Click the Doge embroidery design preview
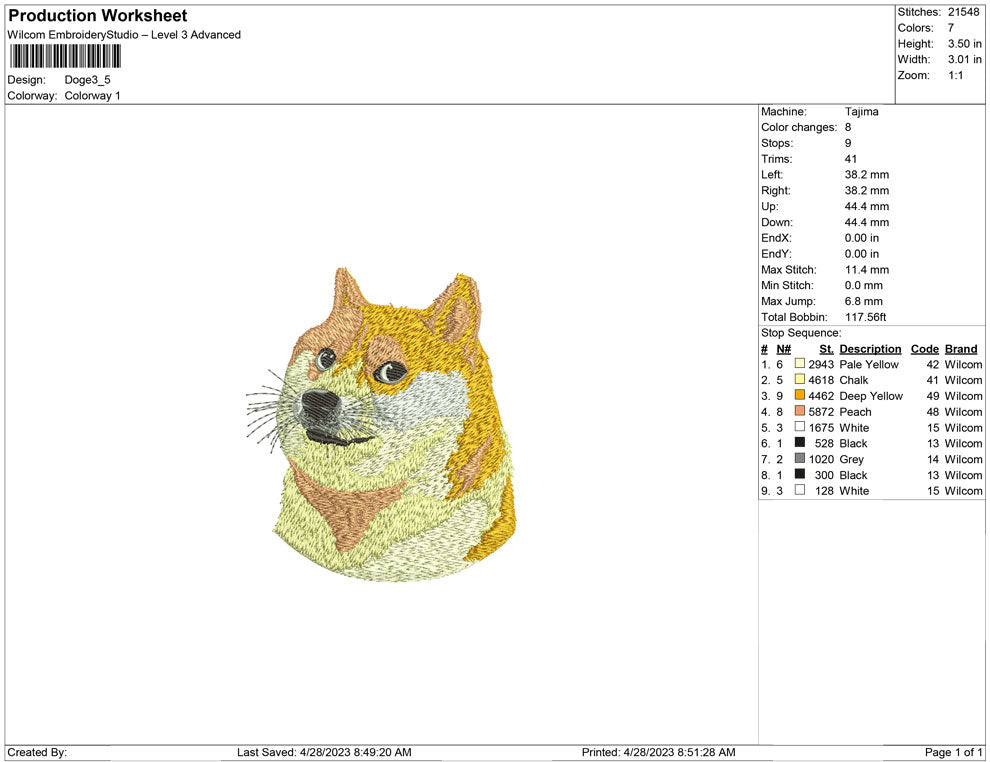This screenshot has height=762, width=990. pyautogui.click(x=381, y=424)
